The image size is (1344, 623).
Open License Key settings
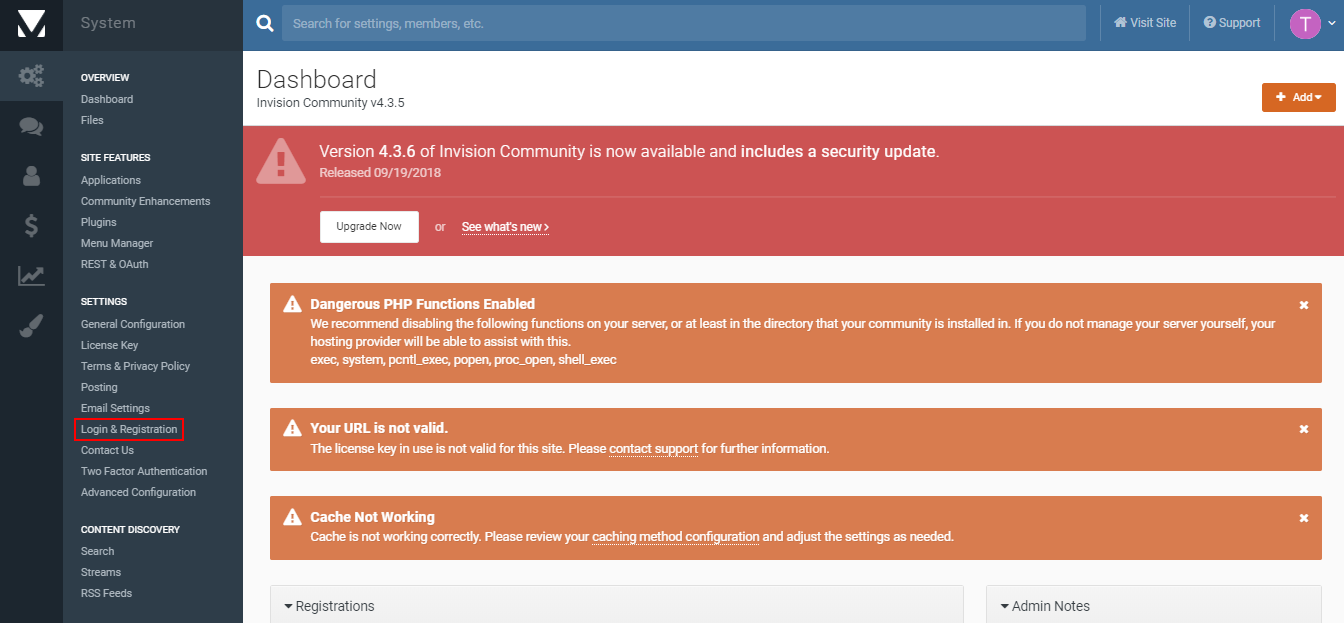pyautogui.click(x=110, y=345)
